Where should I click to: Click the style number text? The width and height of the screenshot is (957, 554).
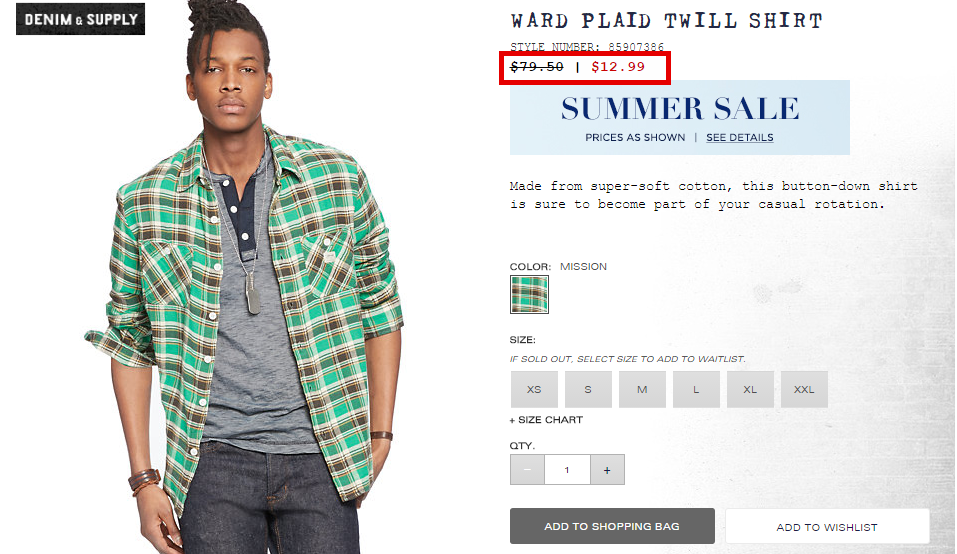coord(587,46)
